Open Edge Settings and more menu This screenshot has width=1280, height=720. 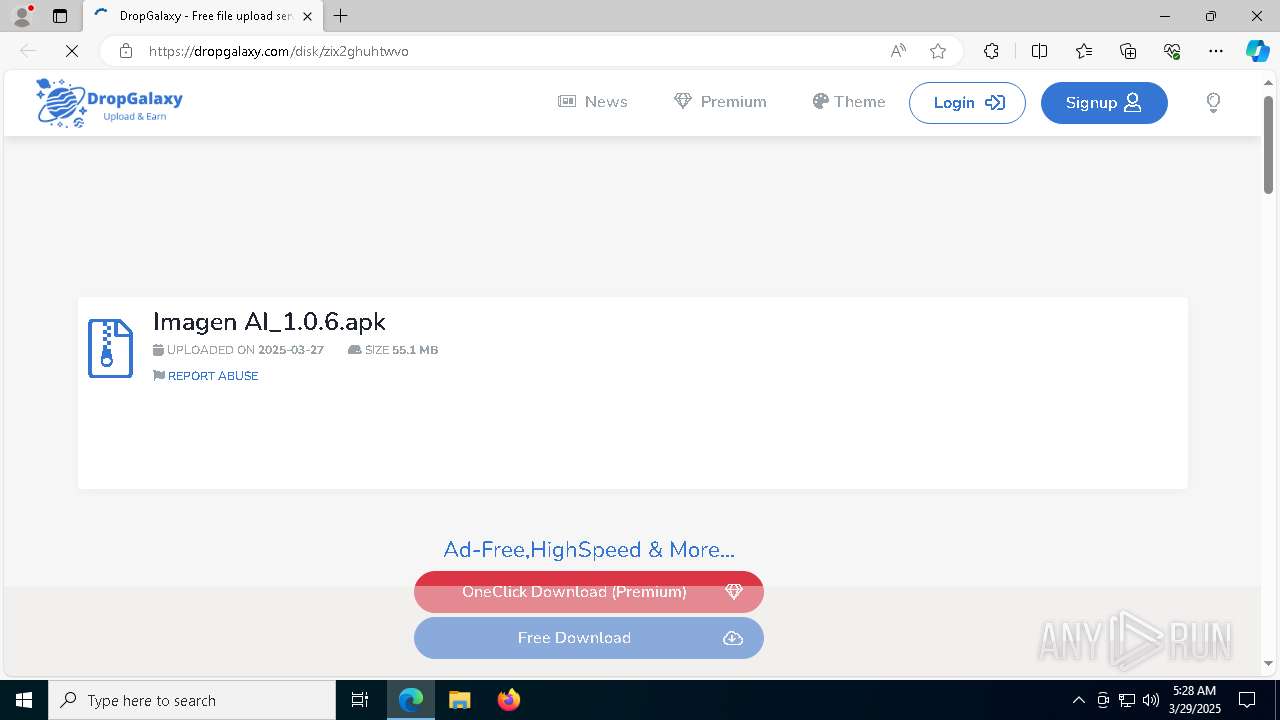tap(1216, 51)
